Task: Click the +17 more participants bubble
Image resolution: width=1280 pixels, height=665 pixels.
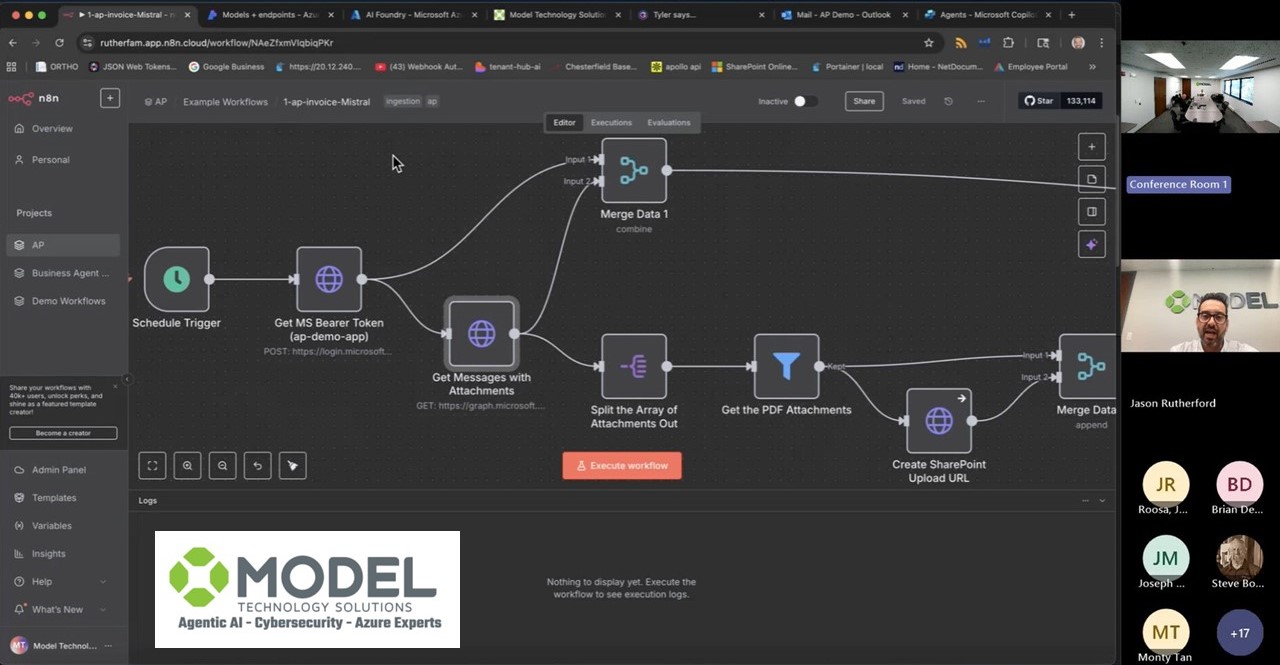Action: (x=1239, y=633)
